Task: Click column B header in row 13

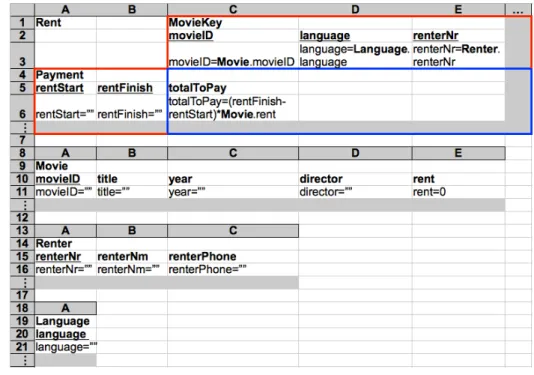Action: click(132, 231)
